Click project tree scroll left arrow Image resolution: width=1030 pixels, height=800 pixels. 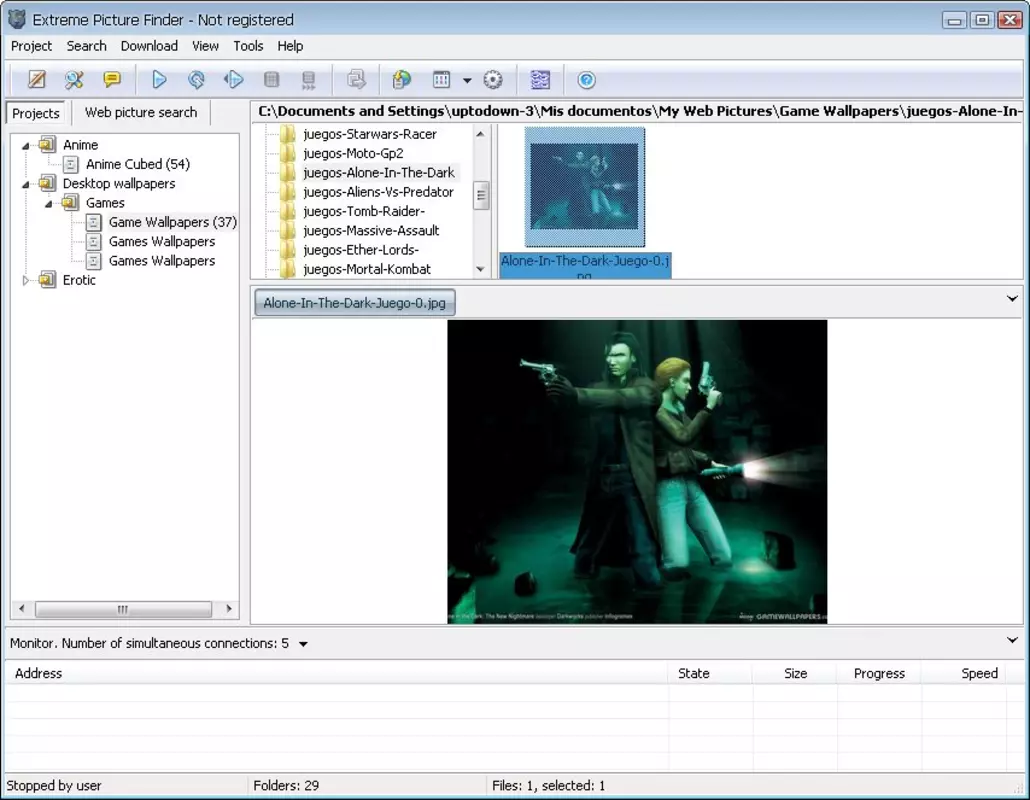tap(22, 609)
